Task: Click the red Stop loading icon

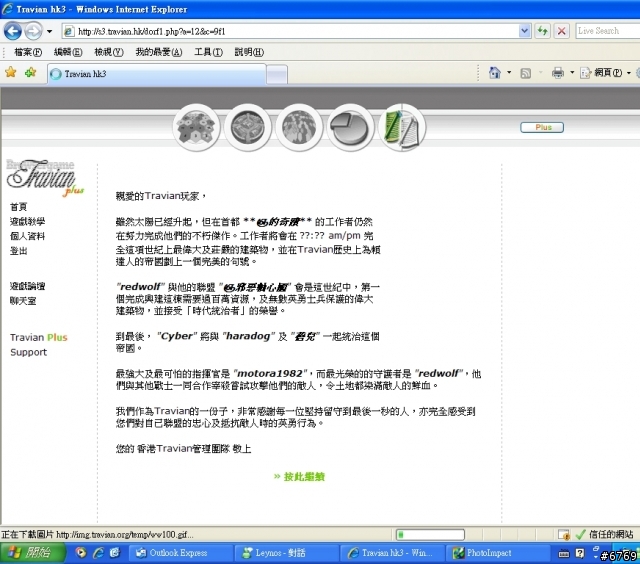Action: click(x=562, y=31)
